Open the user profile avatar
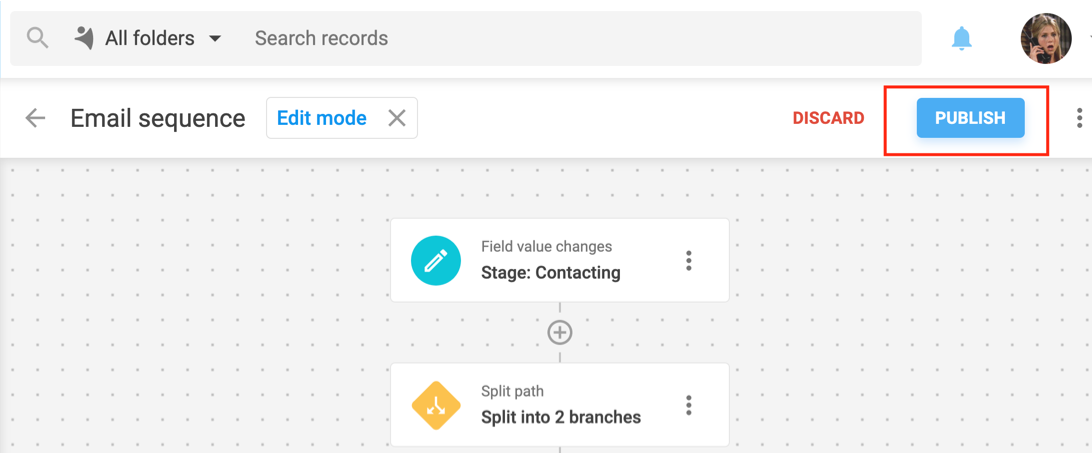Screen dimensions: 1092x453 click(x=1045, y=38)
